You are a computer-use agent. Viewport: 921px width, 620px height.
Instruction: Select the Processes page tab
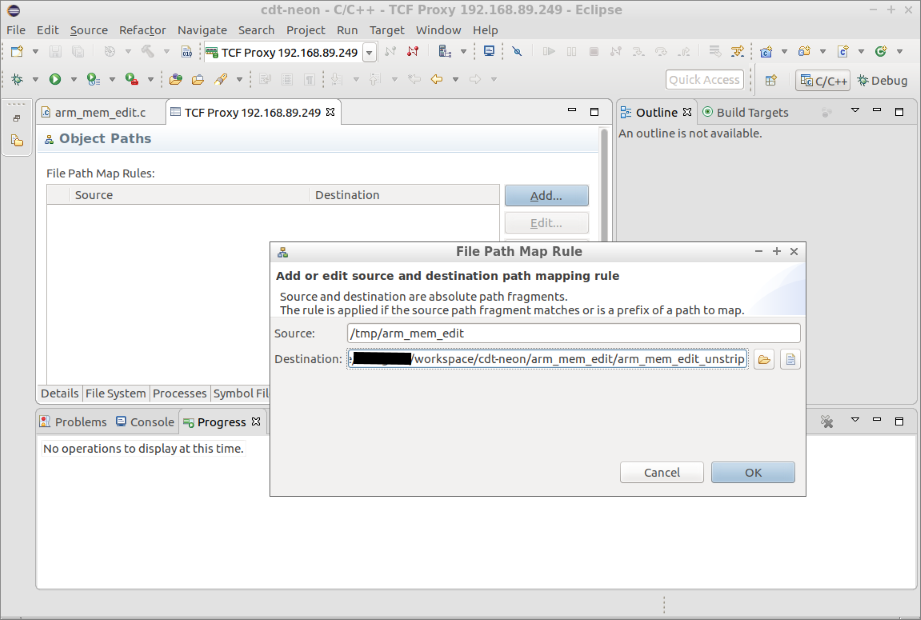tap(179, 393)
